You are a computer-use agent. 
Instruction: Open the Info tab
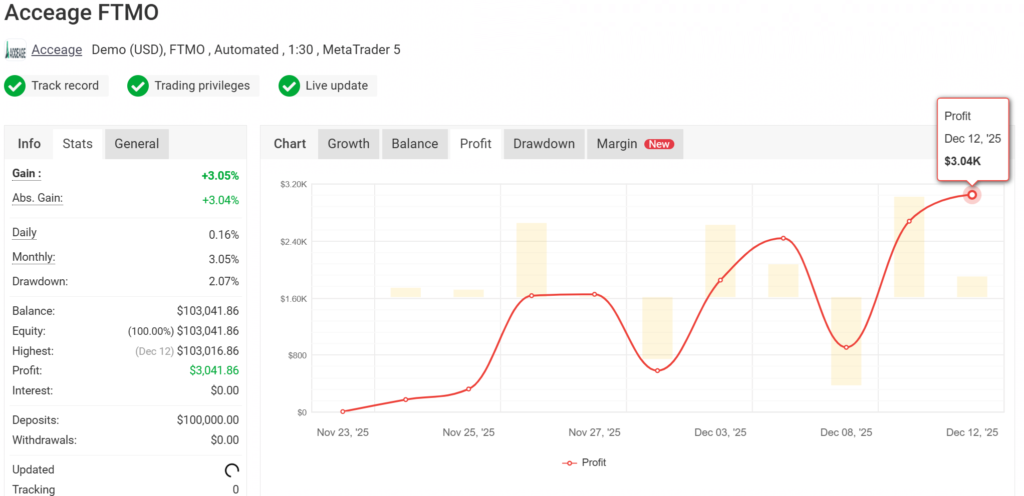[29, 144]
